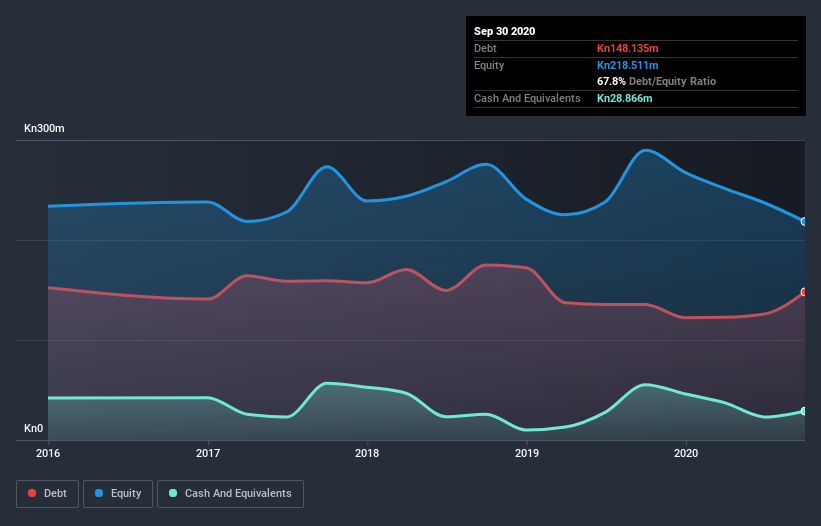This screenshot has width=821, height=526.
Task: Click the Sep 30 2020 tooltip date
Action: coord(505,31)
